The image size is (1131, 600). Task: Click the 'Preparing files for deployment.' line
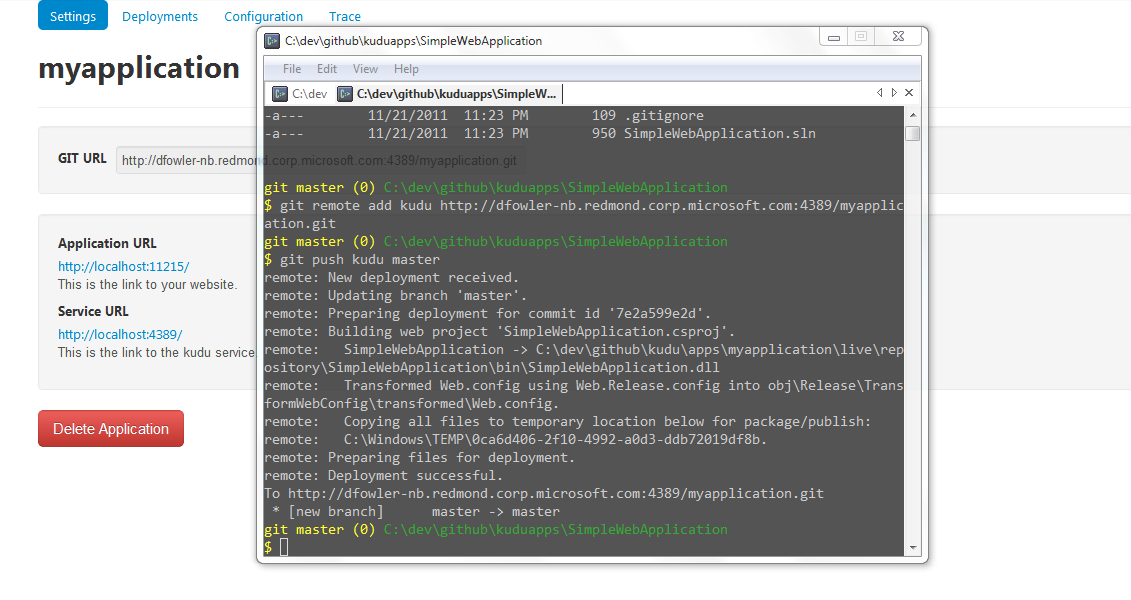tap(420, 458)
